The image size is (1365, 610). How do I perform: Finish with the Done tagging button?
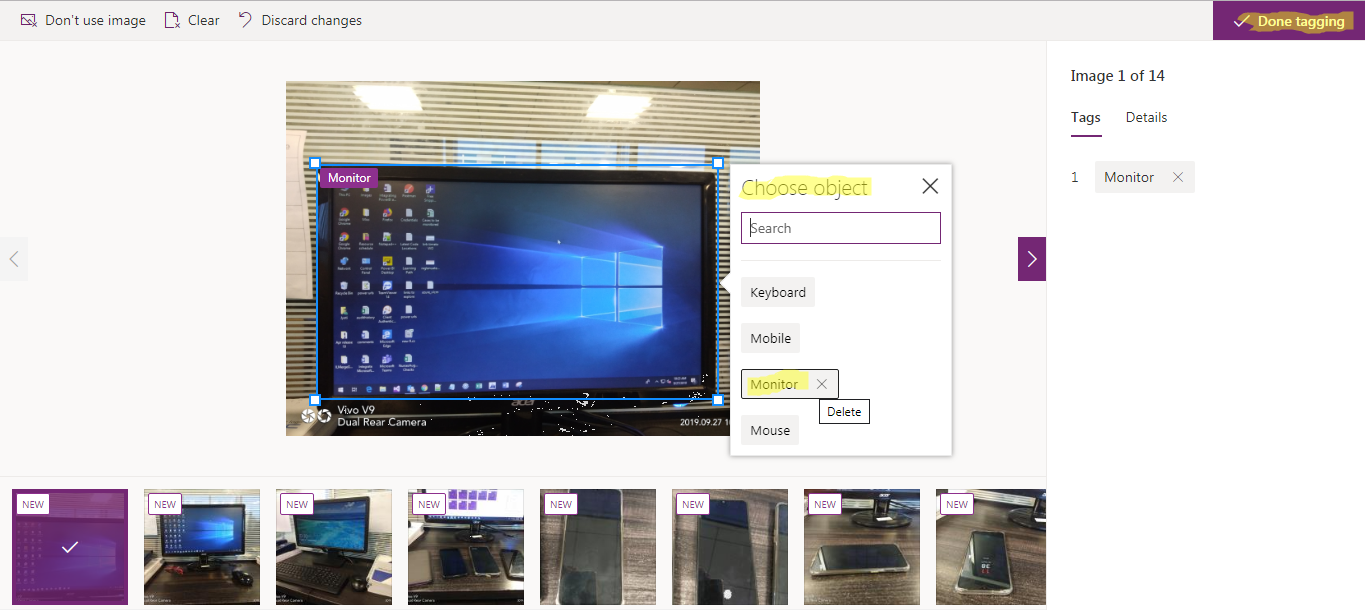tap(1289, 21)
